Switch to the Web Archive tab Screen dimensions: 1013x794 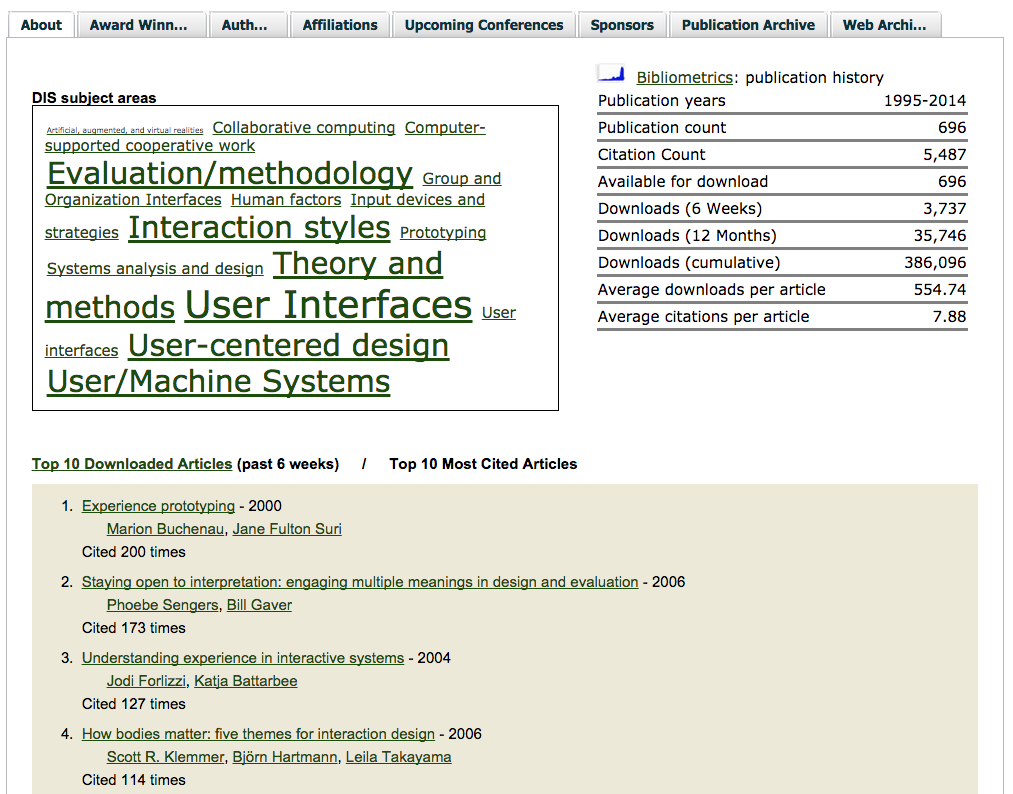(885, 24)
